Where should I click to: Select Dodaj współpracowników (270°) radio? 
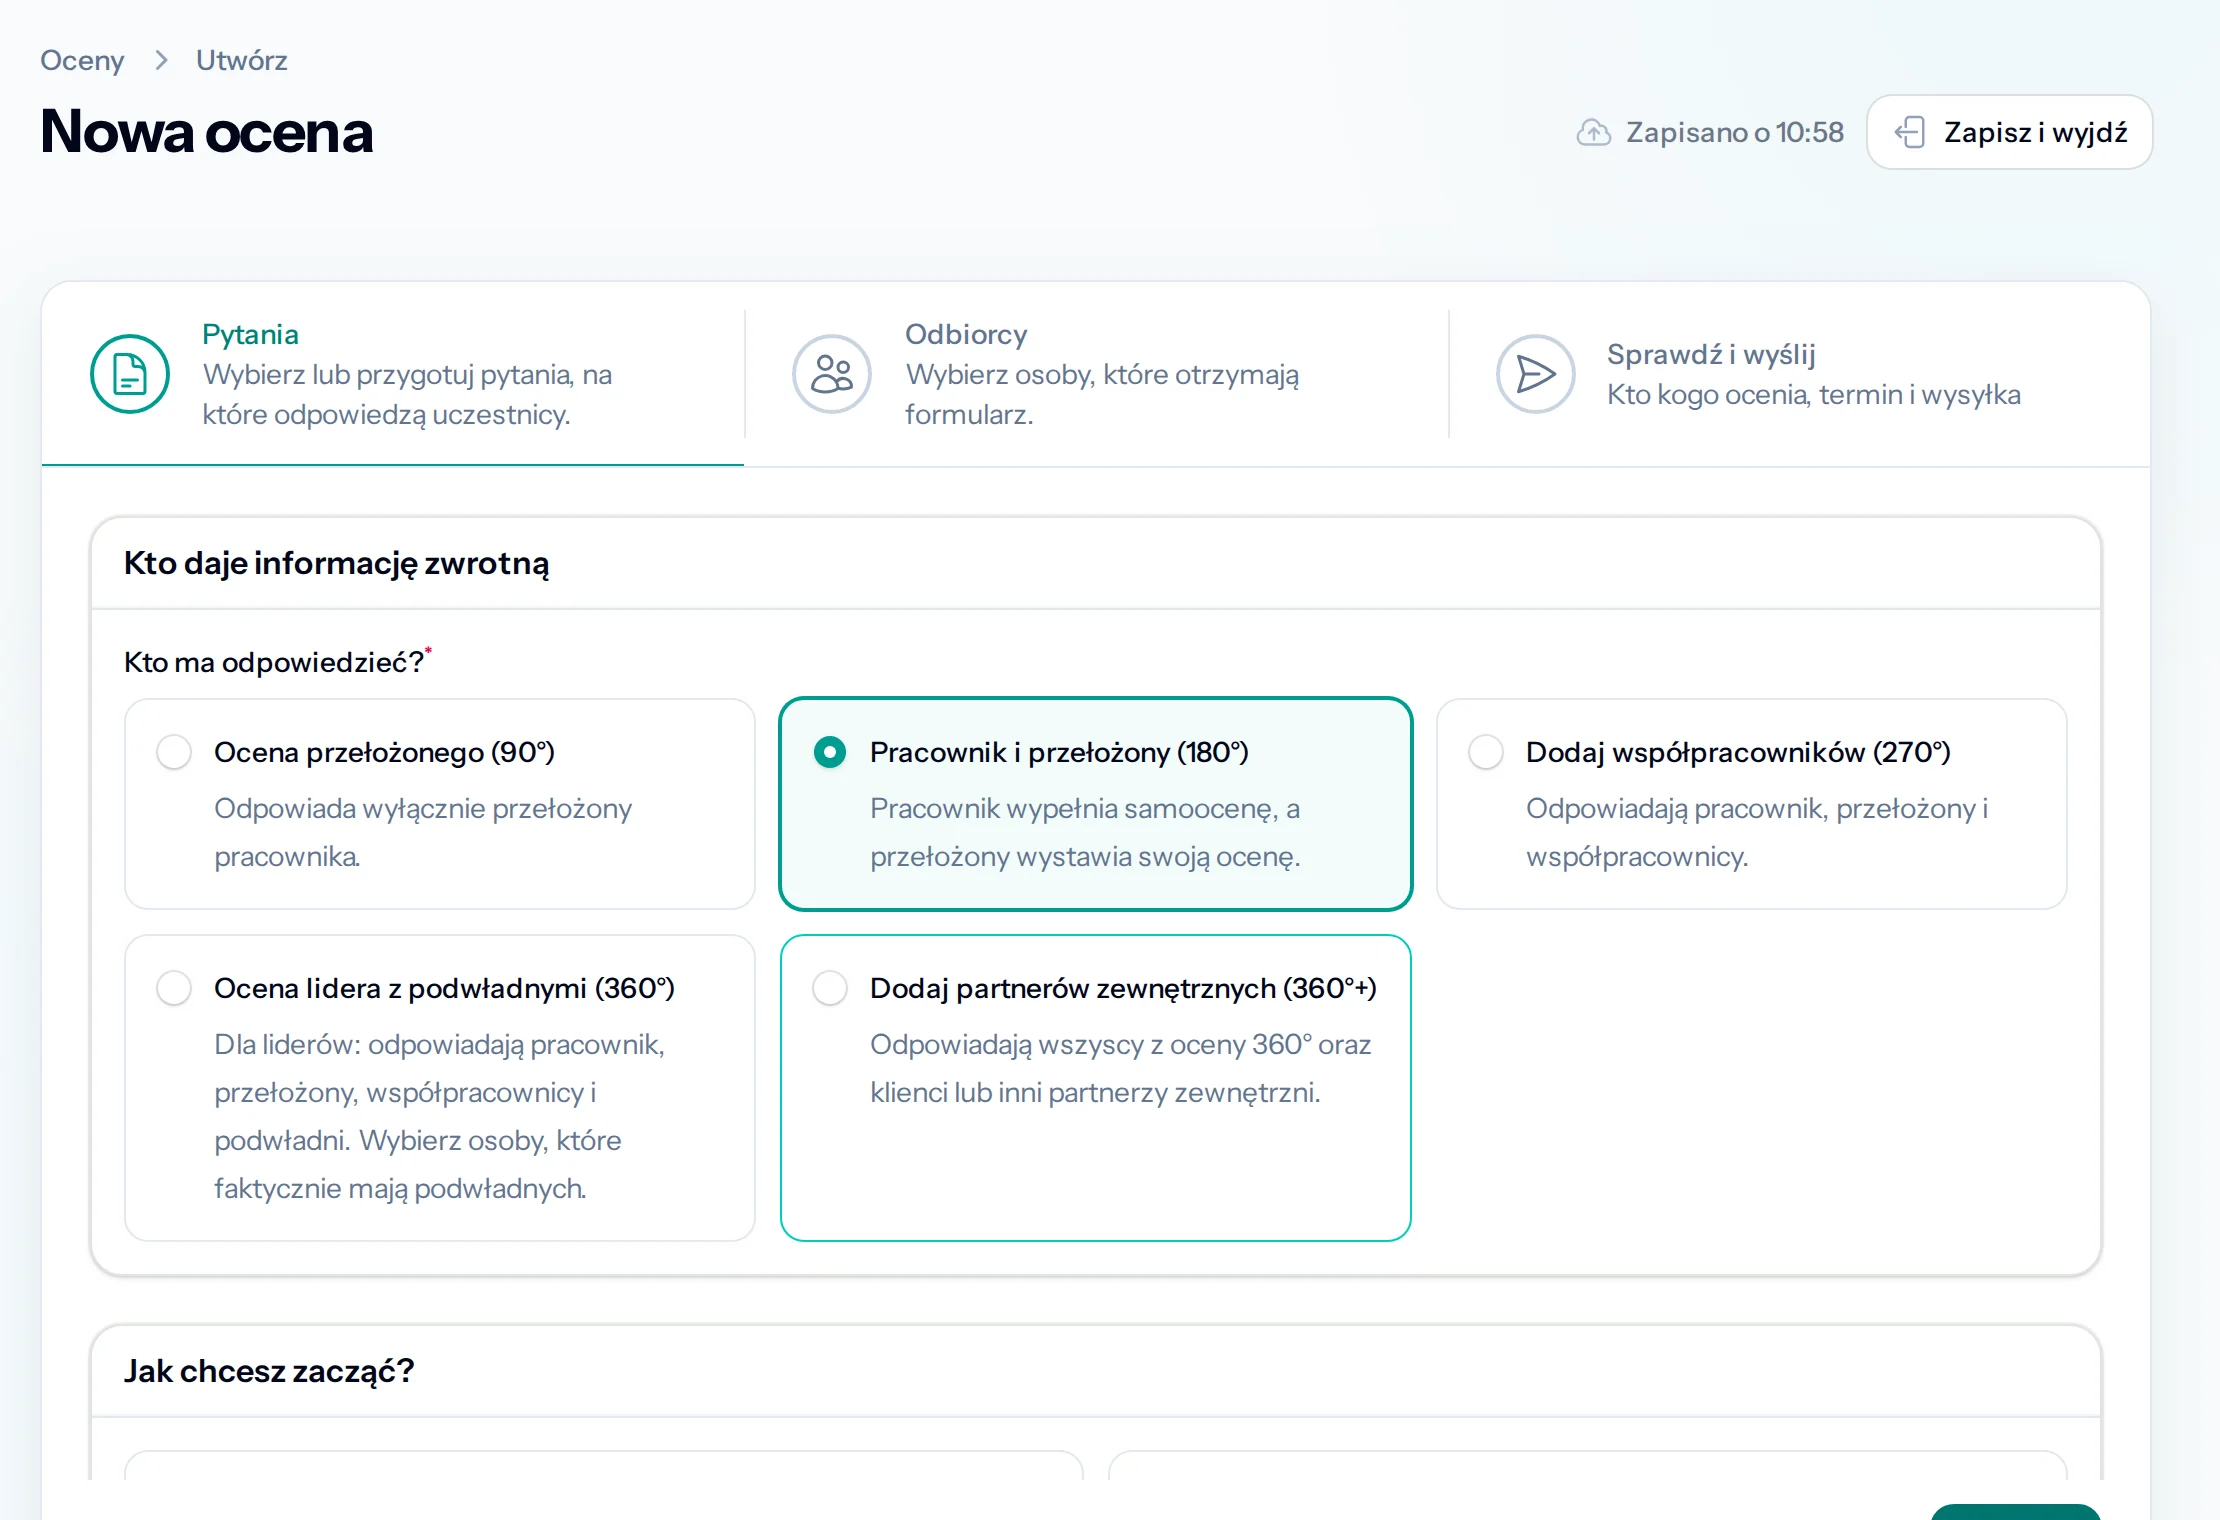(1486, 752)
